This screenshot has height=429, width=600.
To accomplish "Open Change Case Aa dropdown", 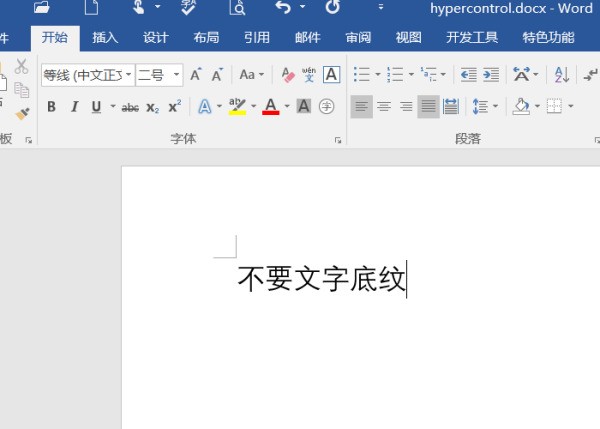I will pos(251,75).
